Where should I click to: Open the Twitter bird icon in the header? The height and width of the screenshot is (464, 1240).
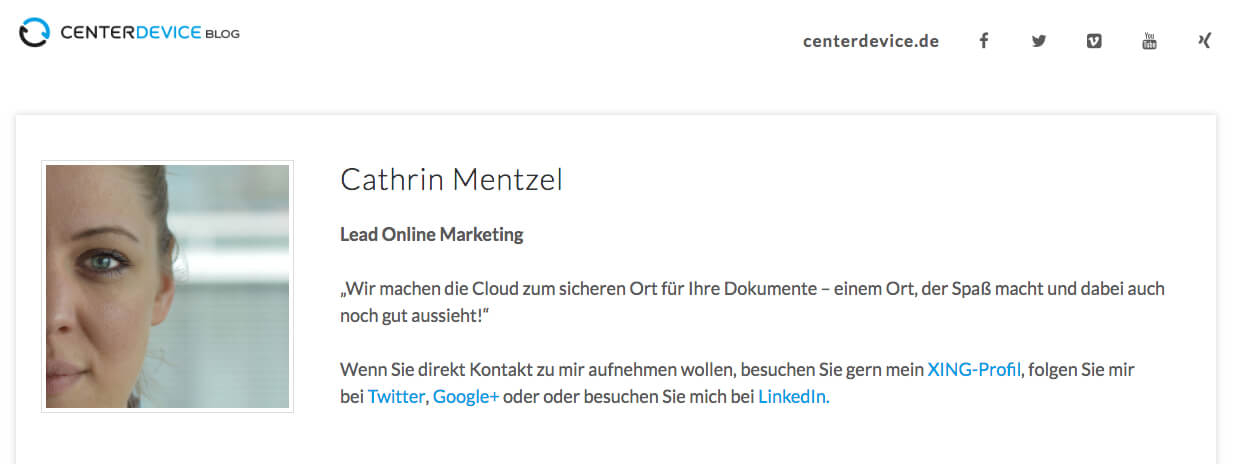click(1039, 41)
